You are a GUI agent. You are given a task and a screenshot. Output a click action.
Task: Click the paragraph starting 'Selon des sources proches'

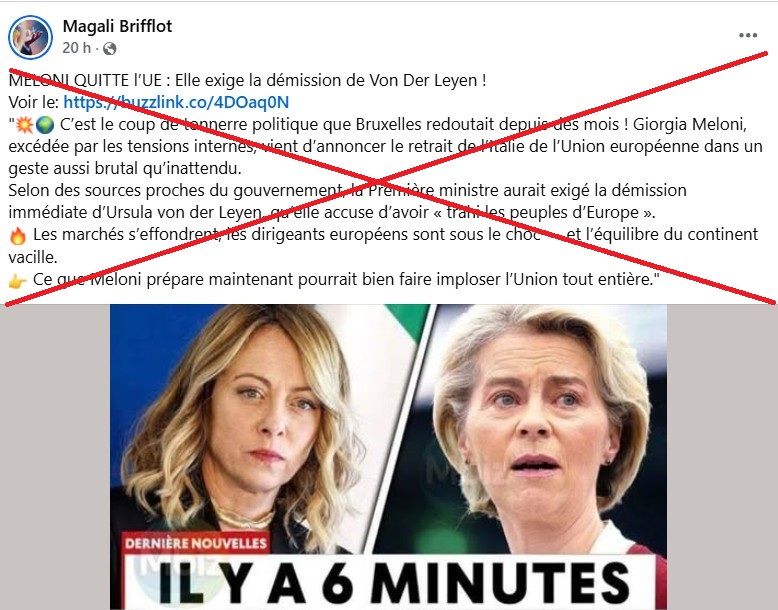click(x=347, y=202)
